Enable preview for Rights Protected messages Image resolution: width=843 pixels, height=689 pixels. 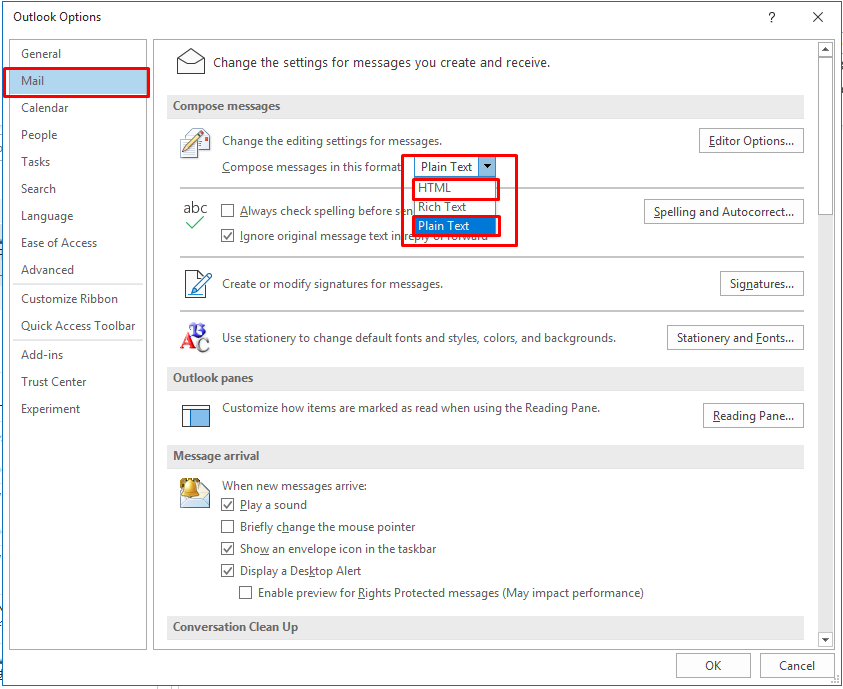(245, 593)
